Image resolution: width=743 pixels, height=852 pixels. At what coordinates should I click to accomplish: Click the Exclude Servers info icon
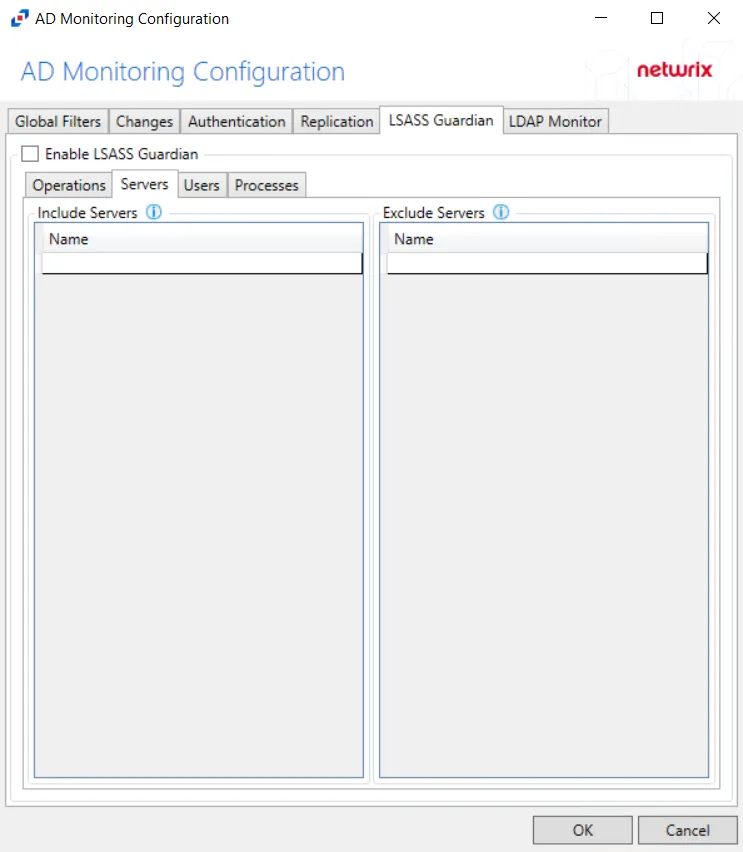501,212
